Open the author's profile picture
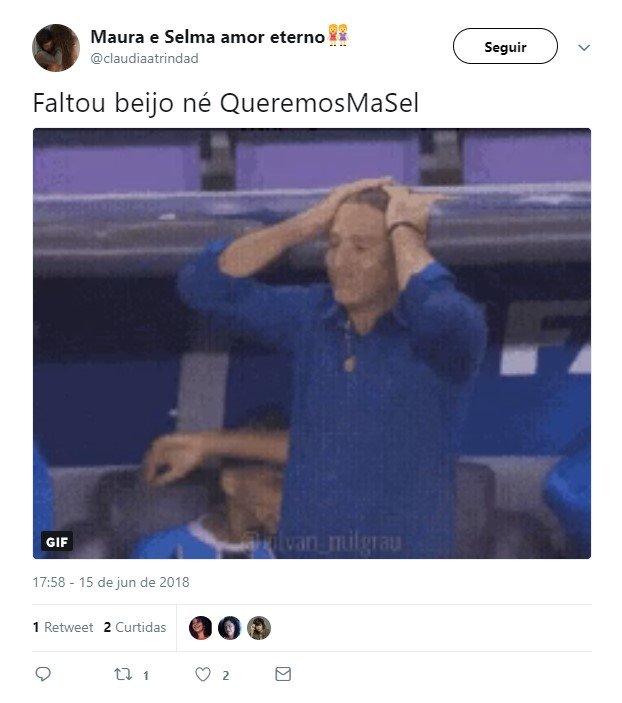 56,48
